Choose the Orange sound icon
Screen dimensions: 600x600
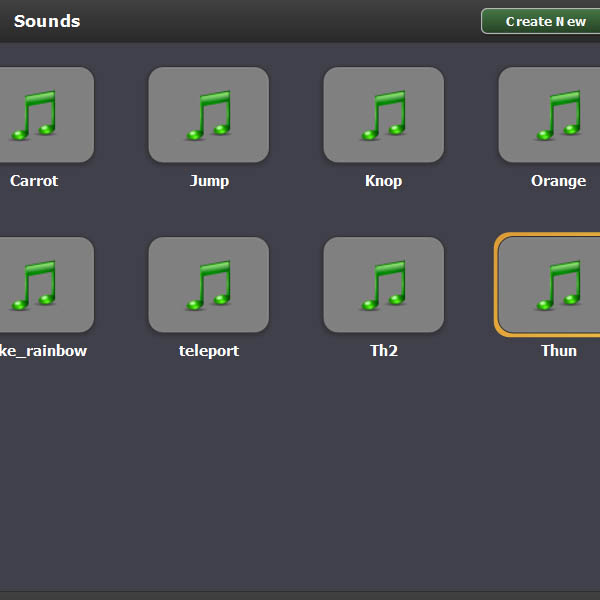pyautogui.click(x=550, y=115)
